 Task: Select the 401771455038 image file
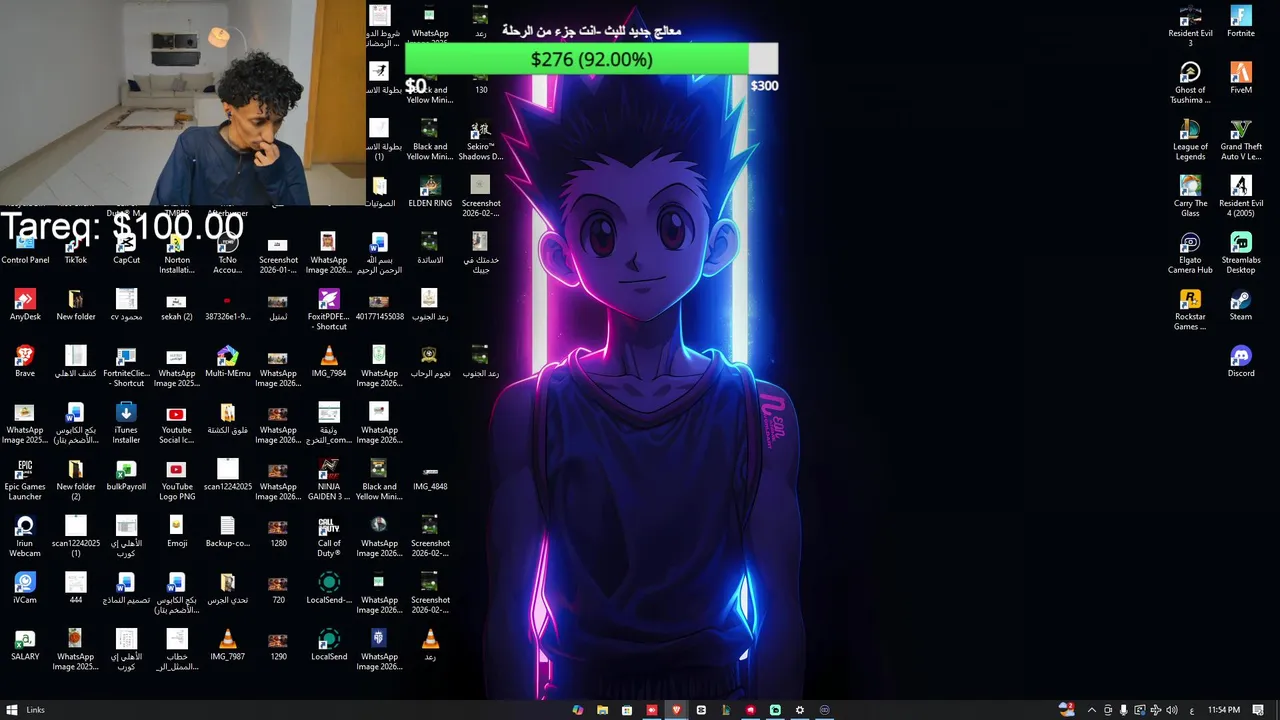click(379, 306)
